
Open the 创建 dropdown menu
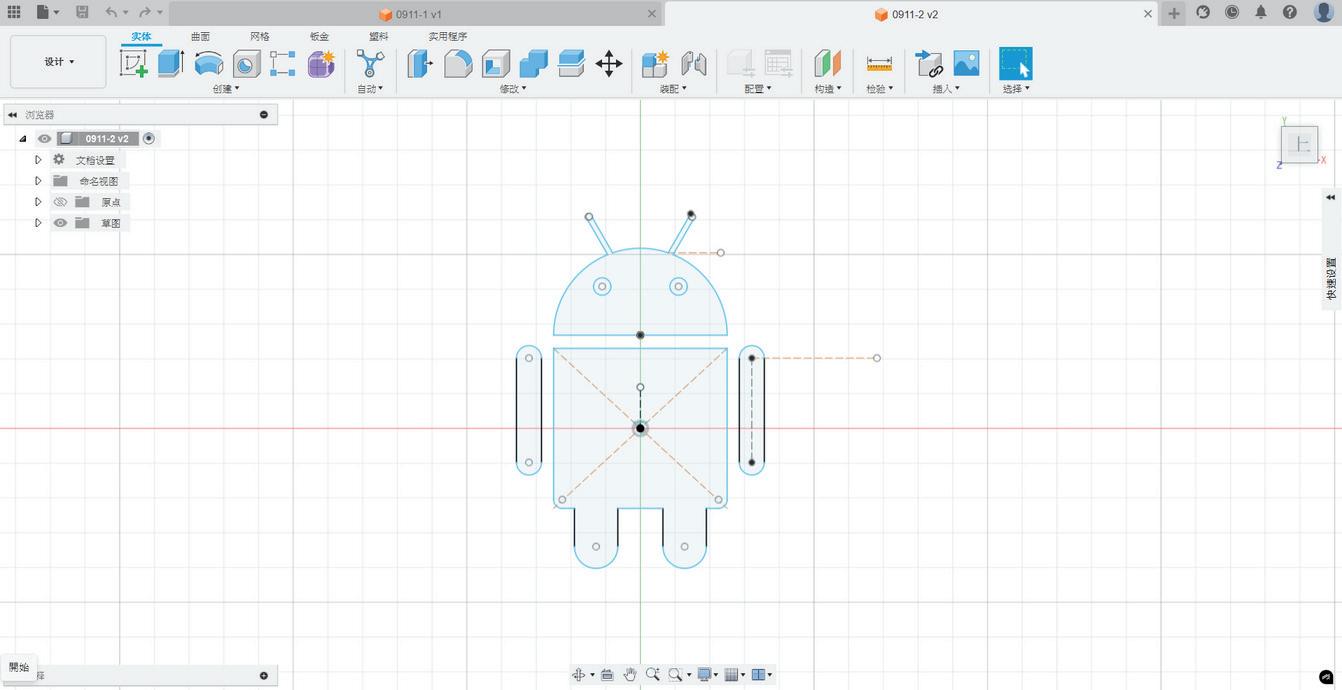226,89
